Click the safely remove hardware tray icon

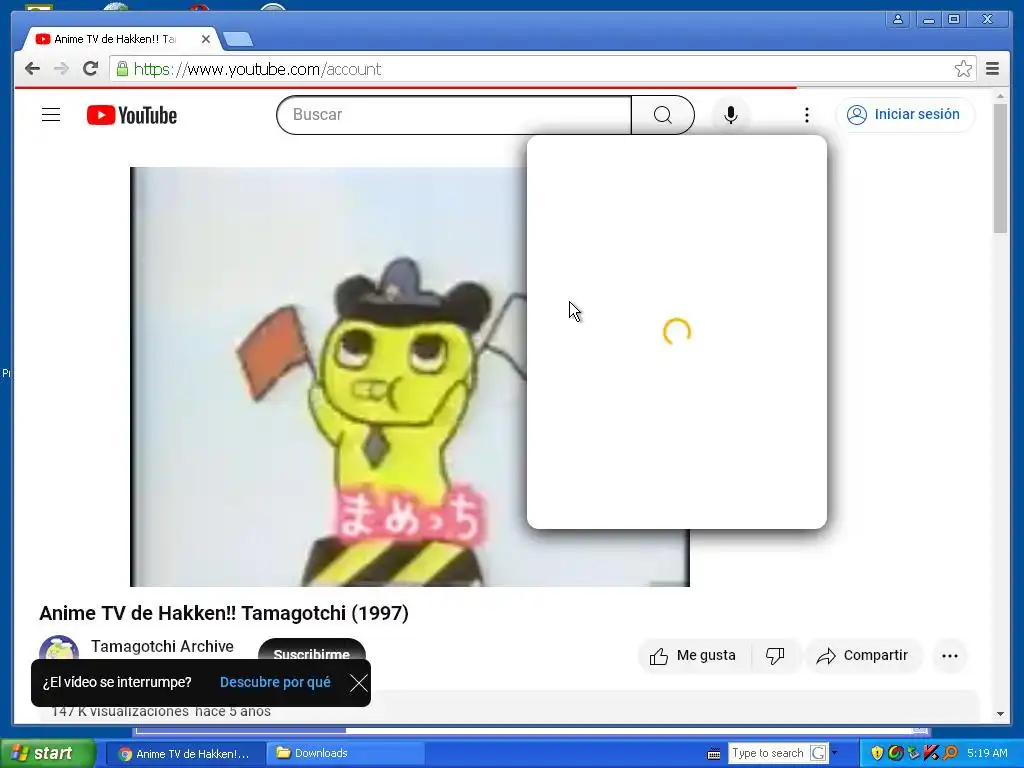coord(914,754)
